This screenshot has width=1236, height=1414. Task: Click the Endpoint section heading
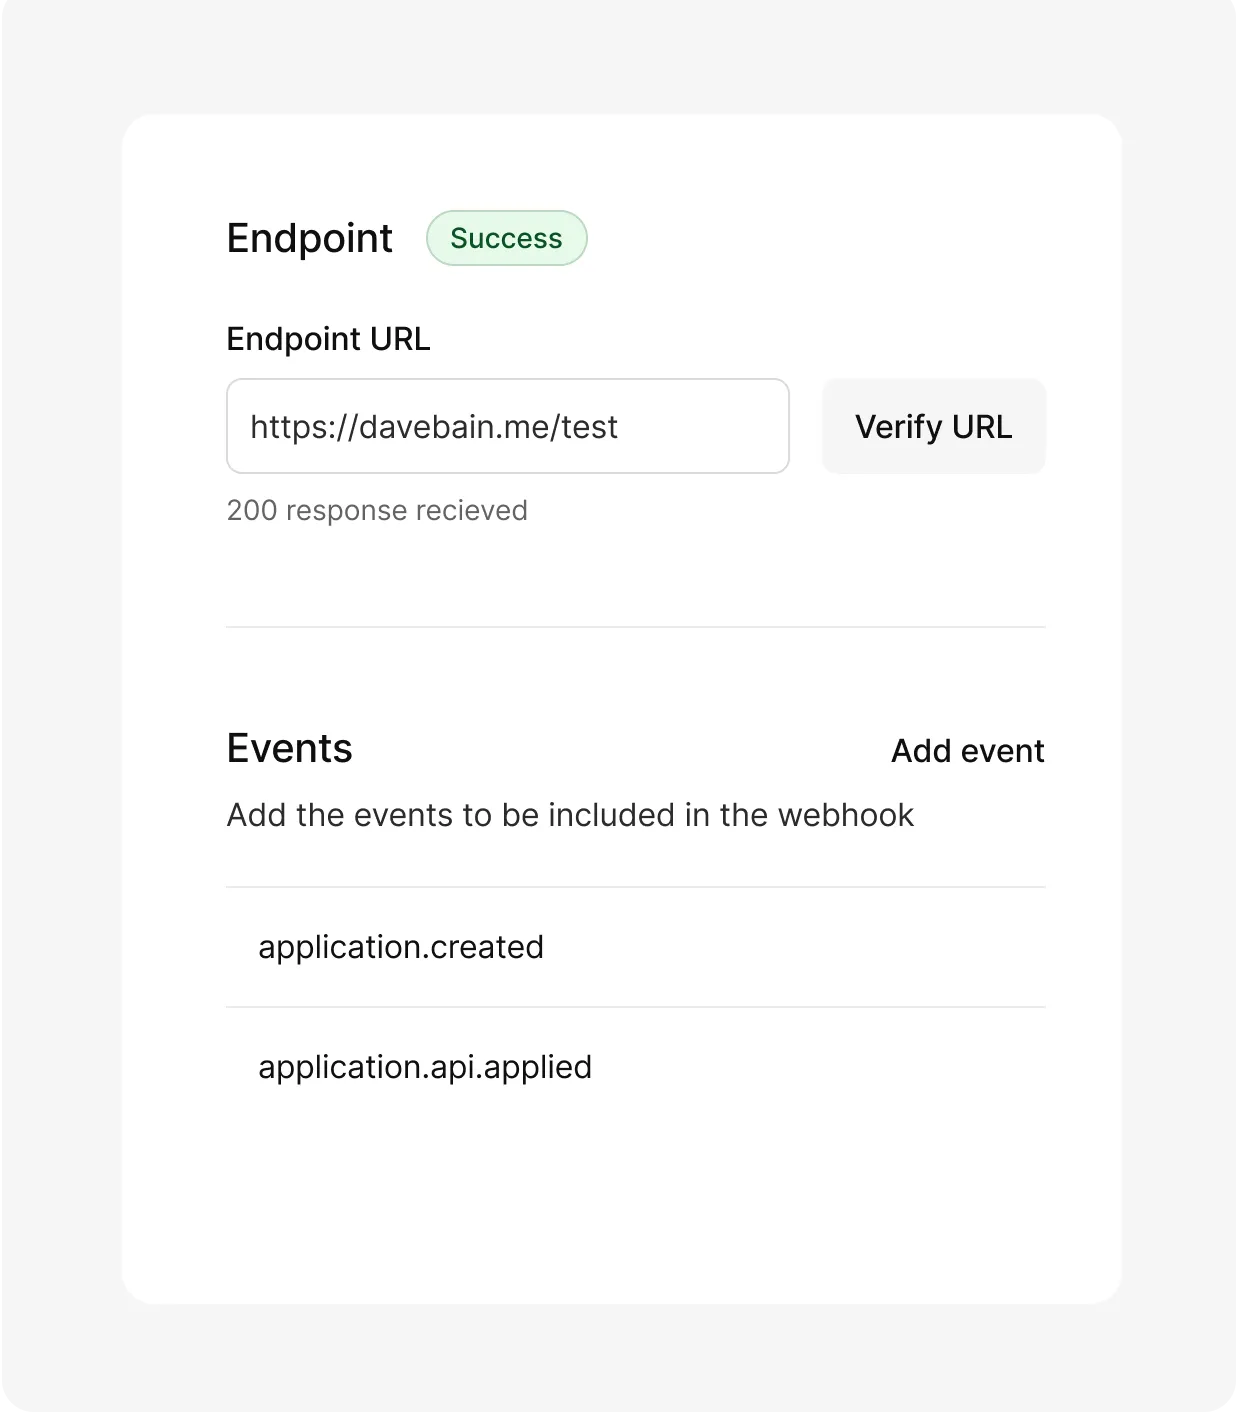309,238
